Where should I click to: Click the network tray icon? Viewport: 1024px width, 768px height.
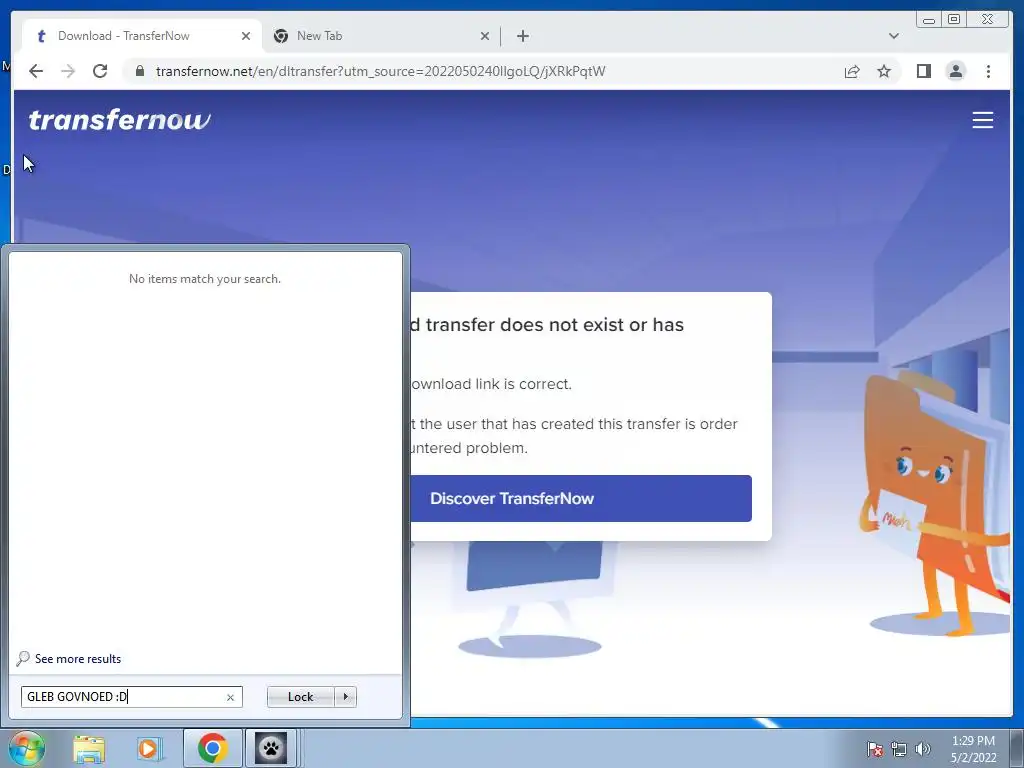pyautogui.click(x=899, y=749)
